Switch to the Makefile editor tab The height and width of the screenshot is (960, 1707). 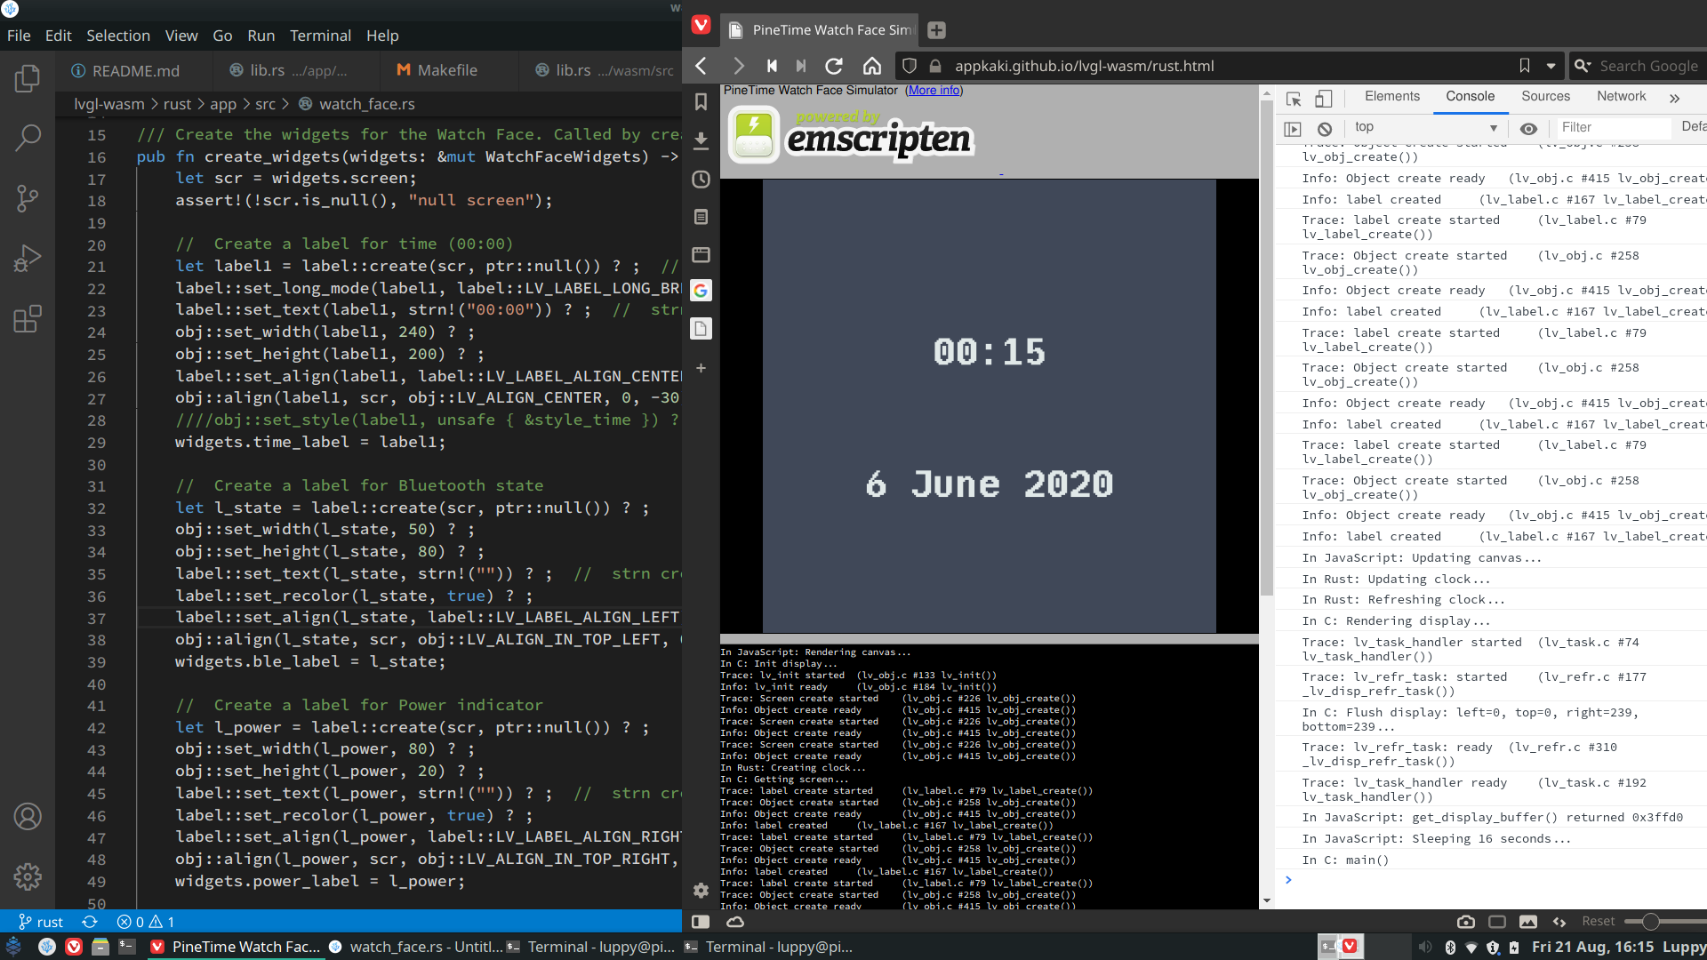(437, 70)
